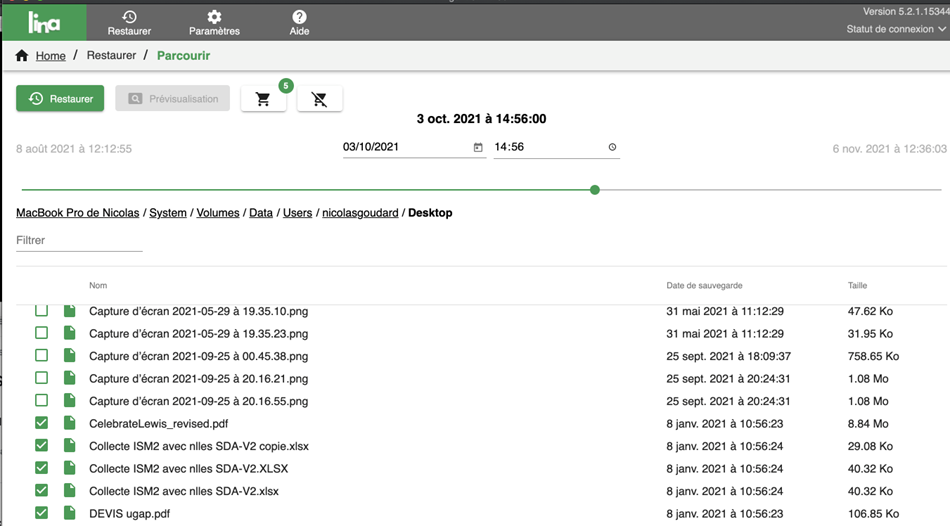The image size is (950, 526).
Task: Open the Aide help menu
Action: pos(299,22)
